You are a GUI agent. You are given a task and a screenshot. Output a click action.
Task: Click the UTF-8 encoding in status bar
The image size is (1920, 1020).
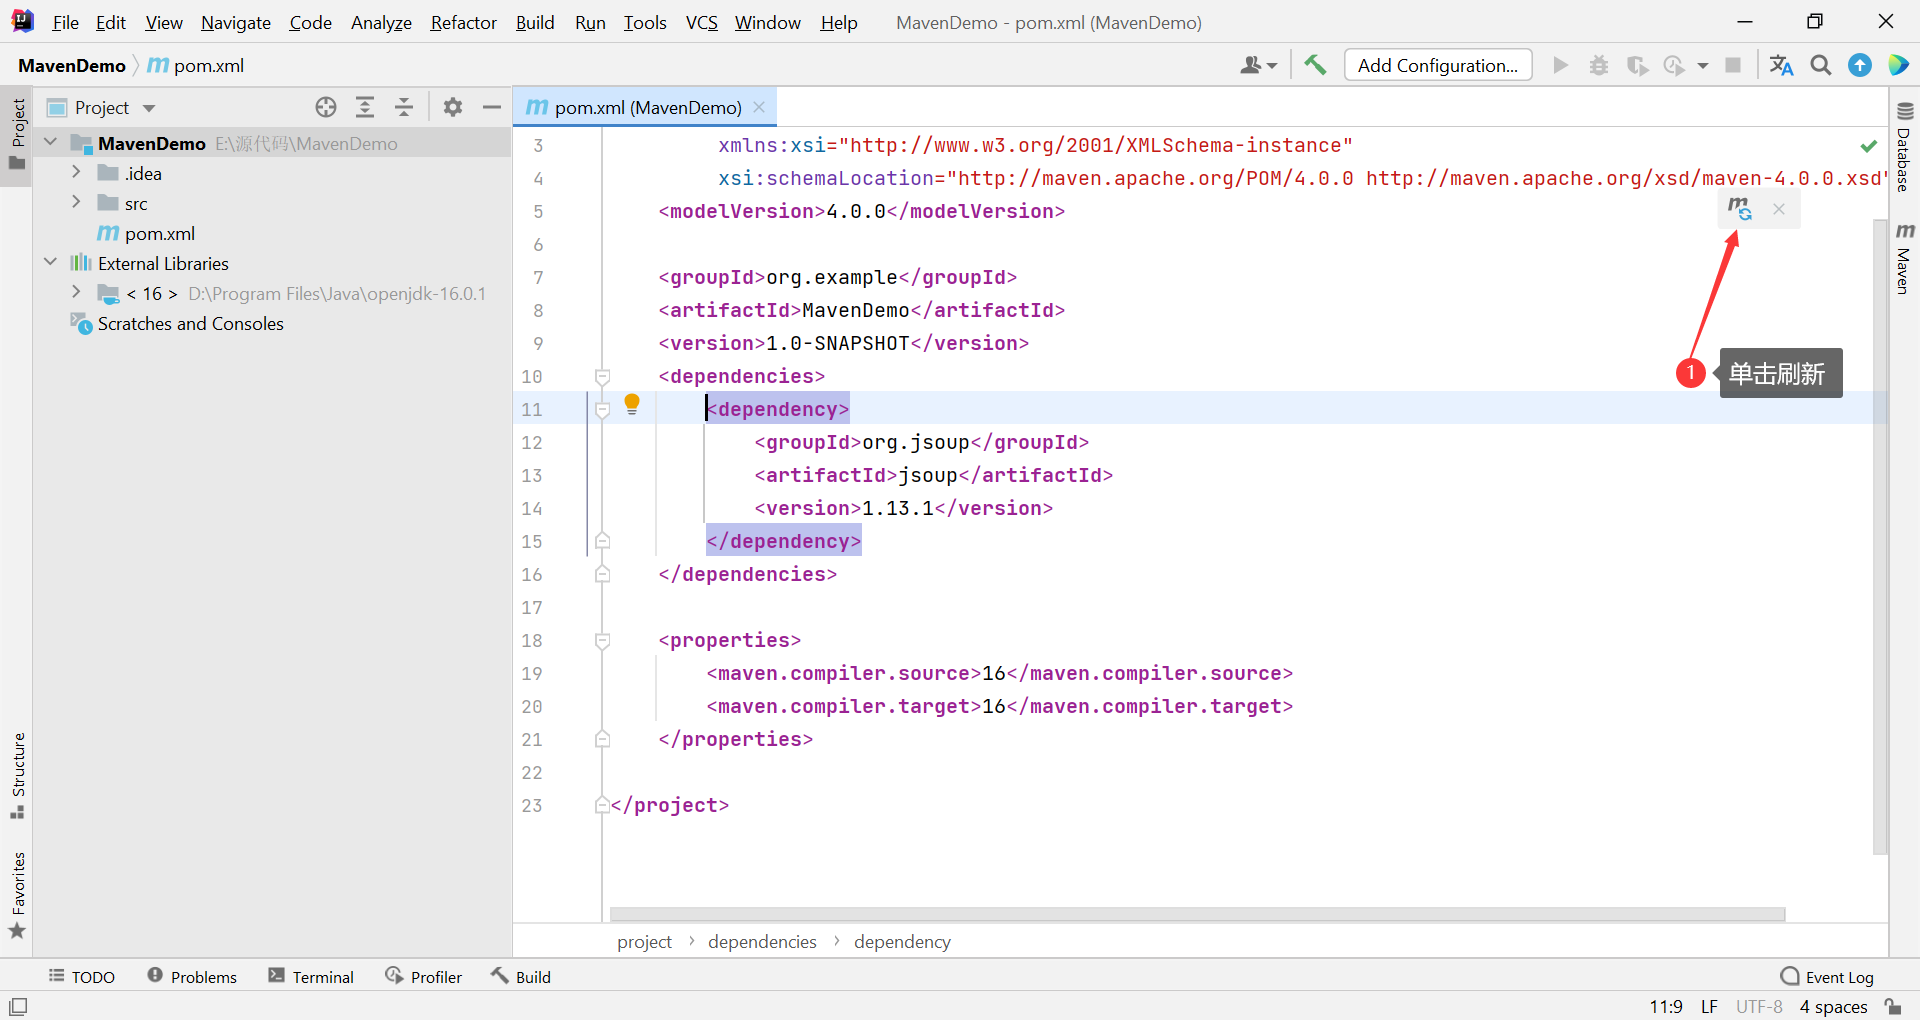click(1759, 1007)
